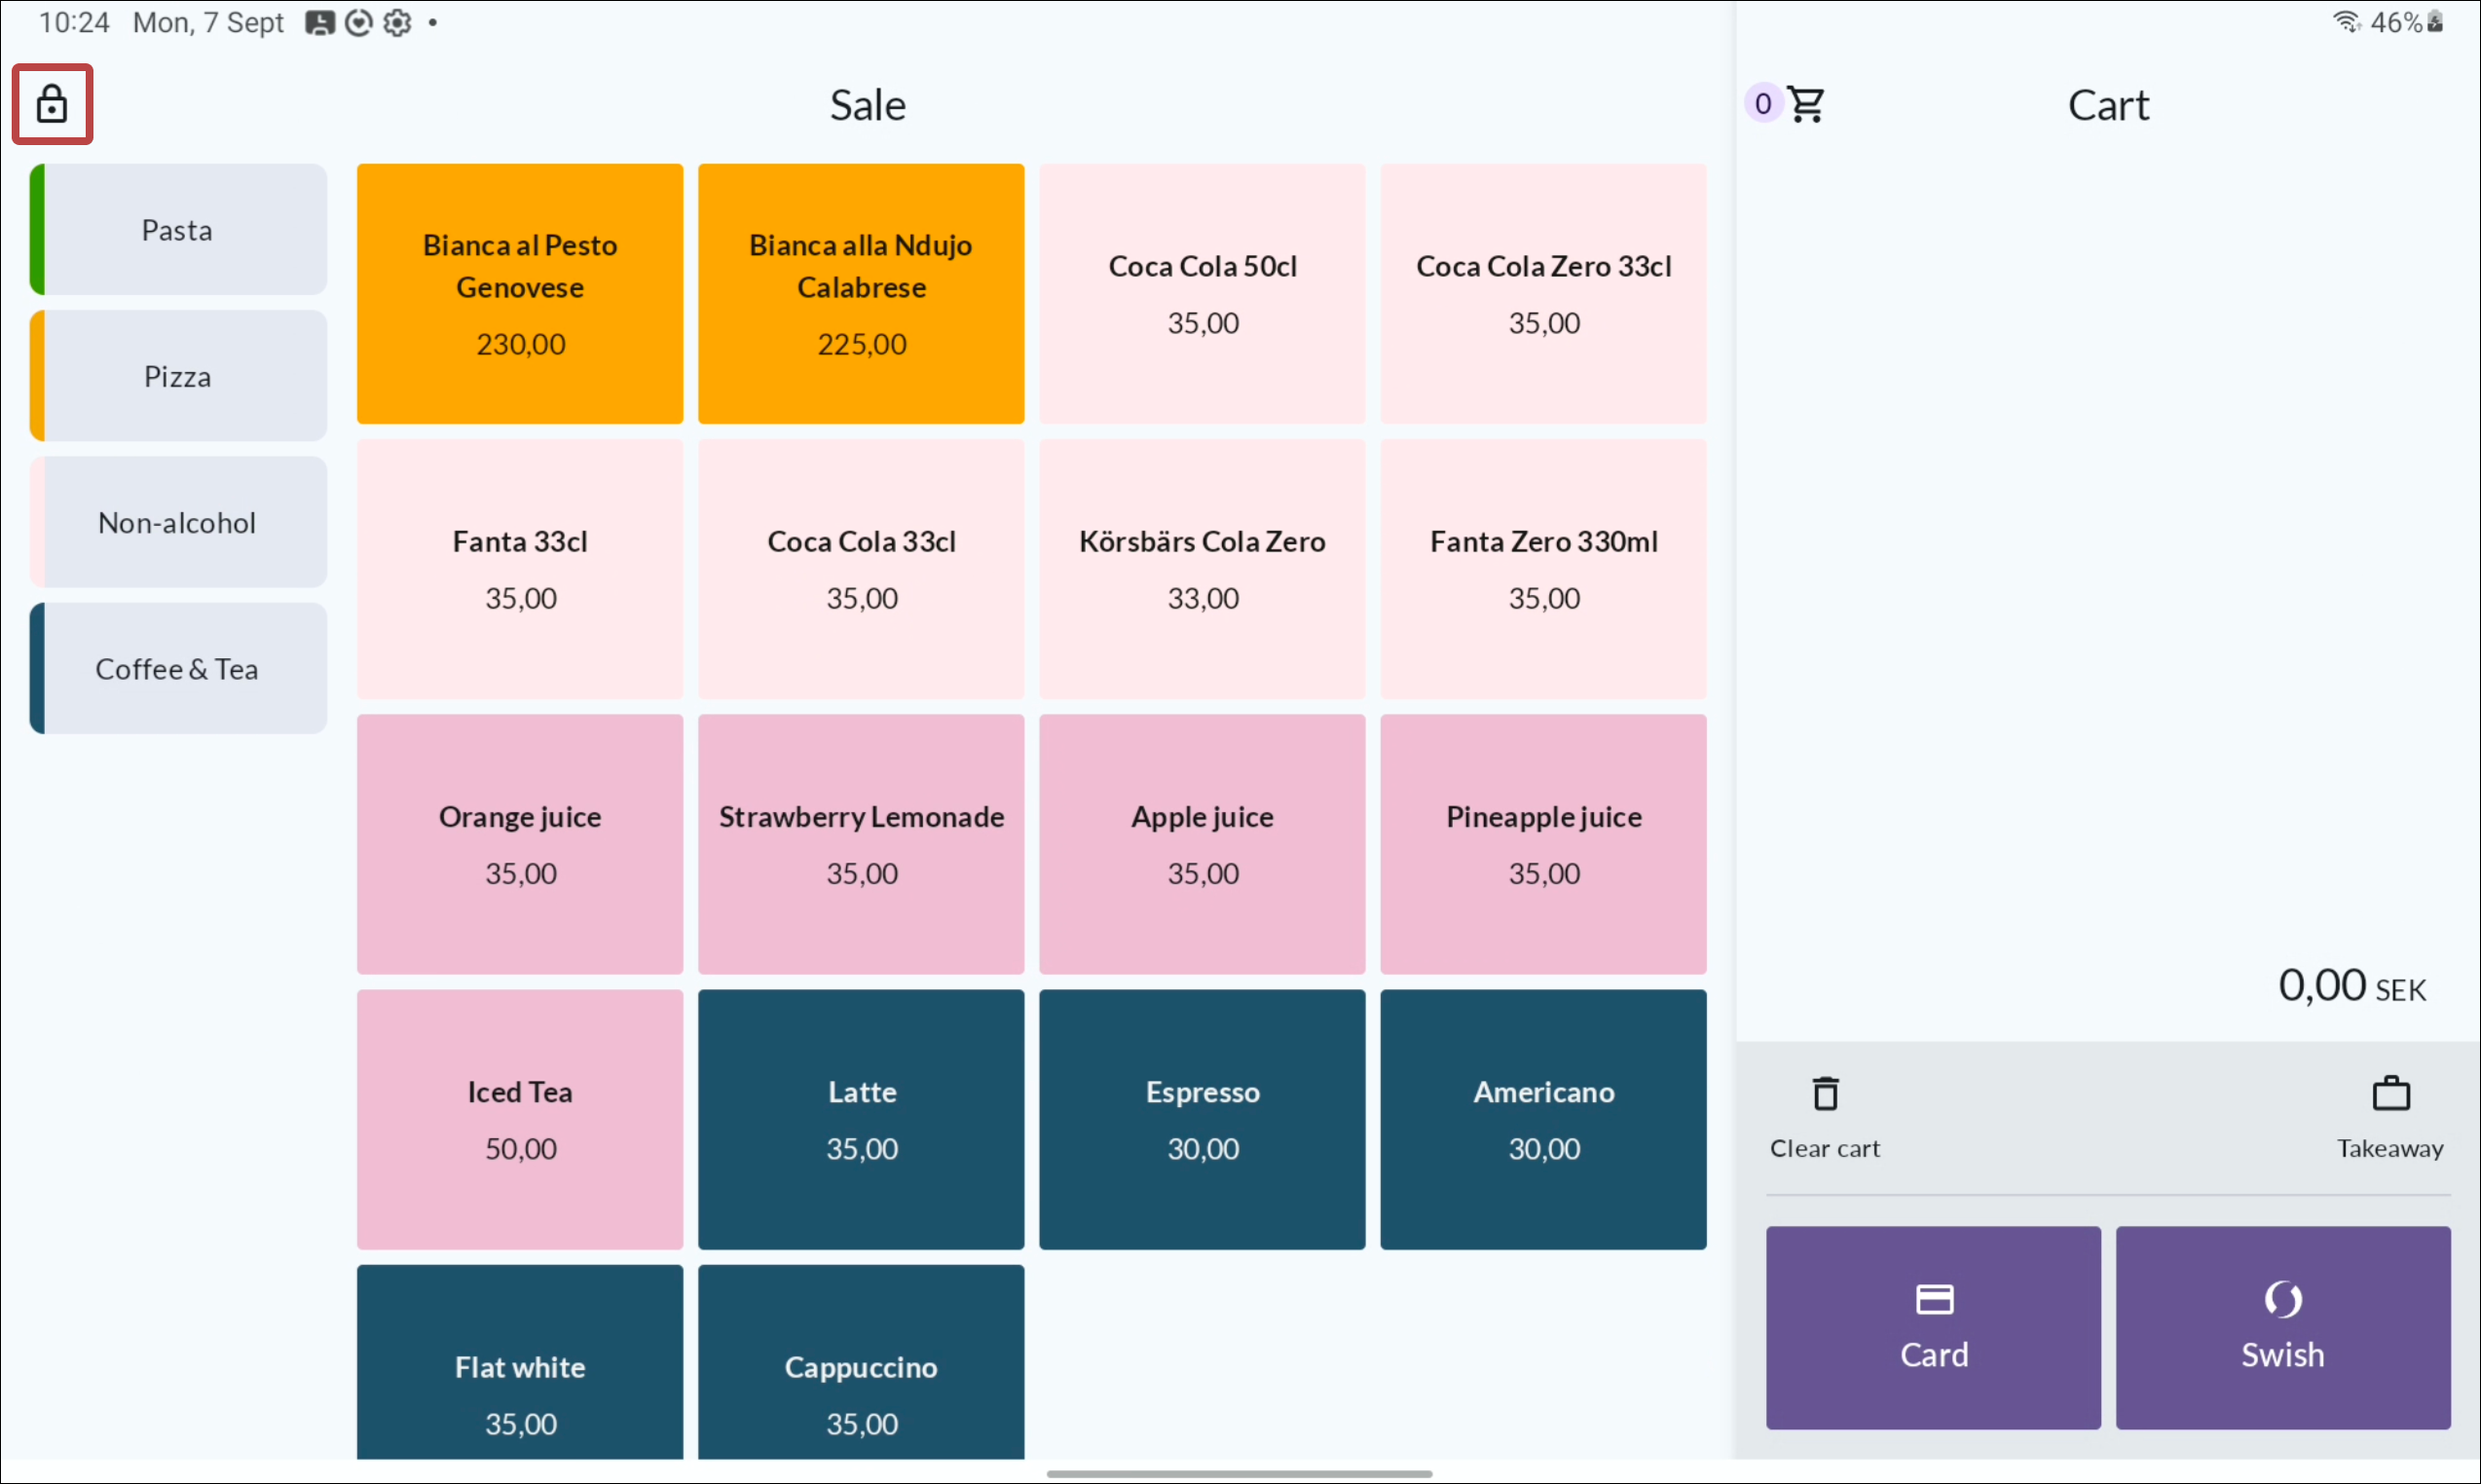
Task: Click the cart item count badge
Action: click(1763, 103)
